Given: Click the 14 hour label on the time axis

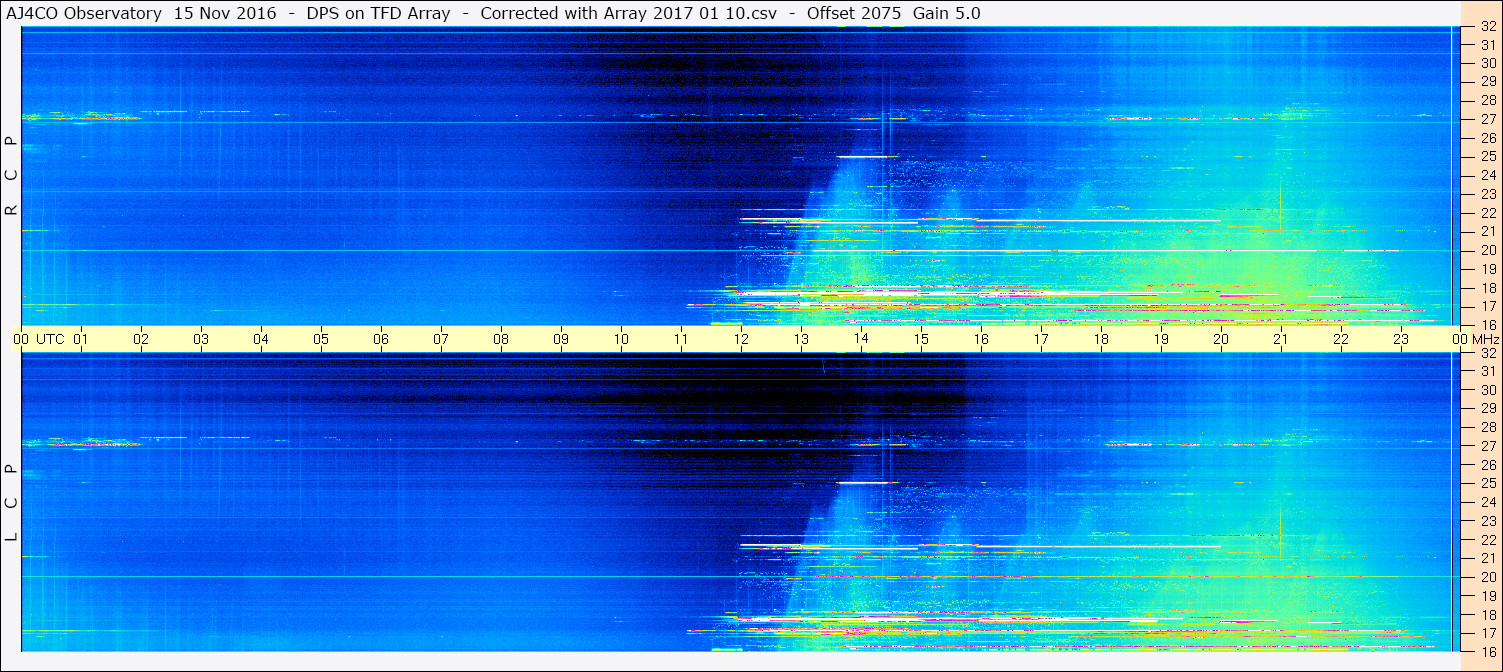Looking at the screenshot, I should click(x=861, y=339).
